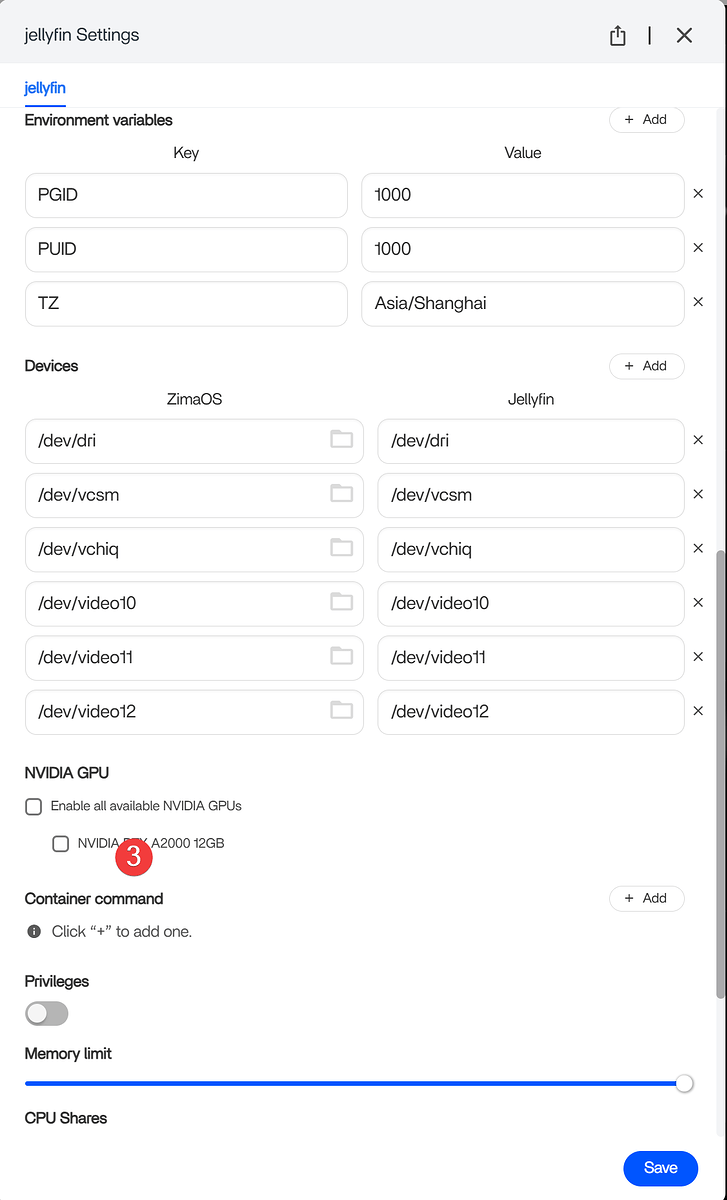Click the export settings icon in header
This screenshot has width=727, height=1200.
coord(618,36)
